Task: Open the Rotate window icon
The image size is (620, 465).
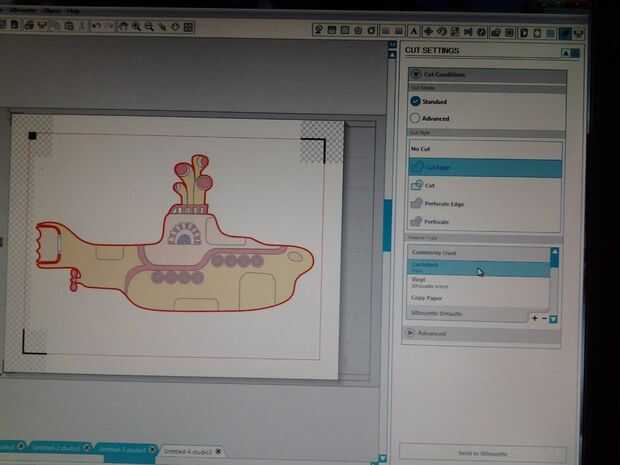Action: click(x=441, y=31)
